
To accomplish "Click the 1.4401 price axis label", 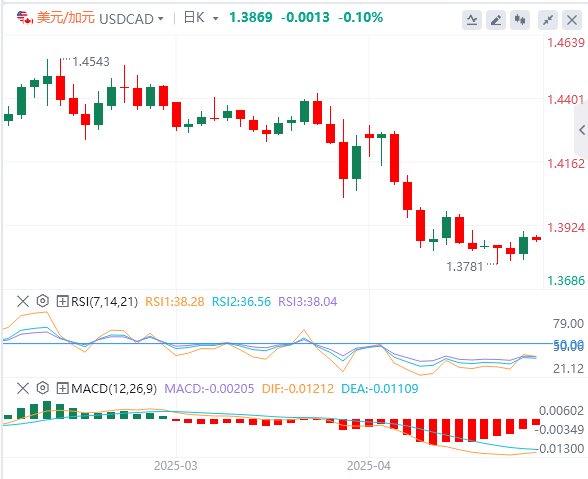I will pyautogui.click(x=566, y=100).
